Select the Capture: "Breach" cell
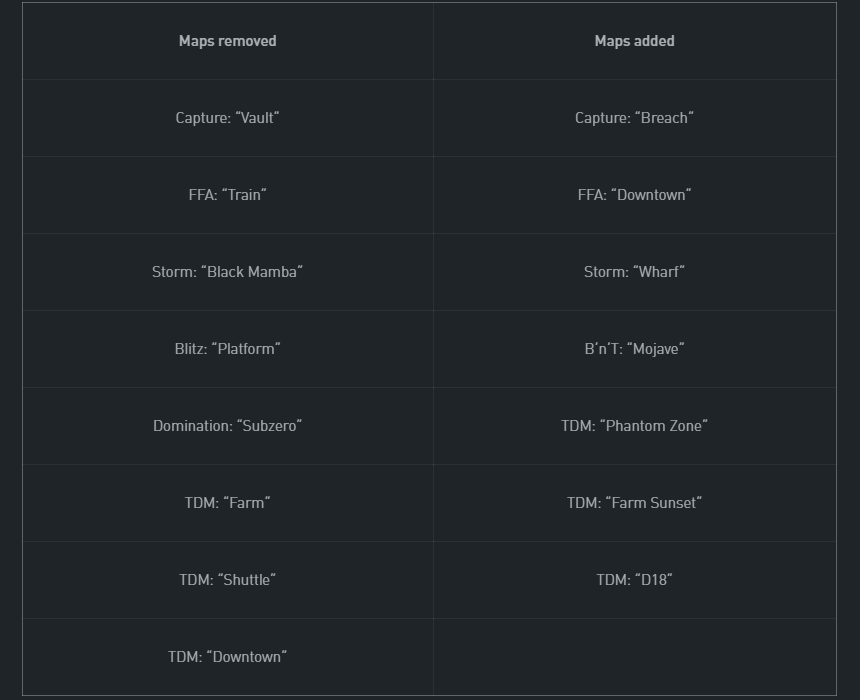860x700 pixels. pyautogui.click(x=634, y=118)
